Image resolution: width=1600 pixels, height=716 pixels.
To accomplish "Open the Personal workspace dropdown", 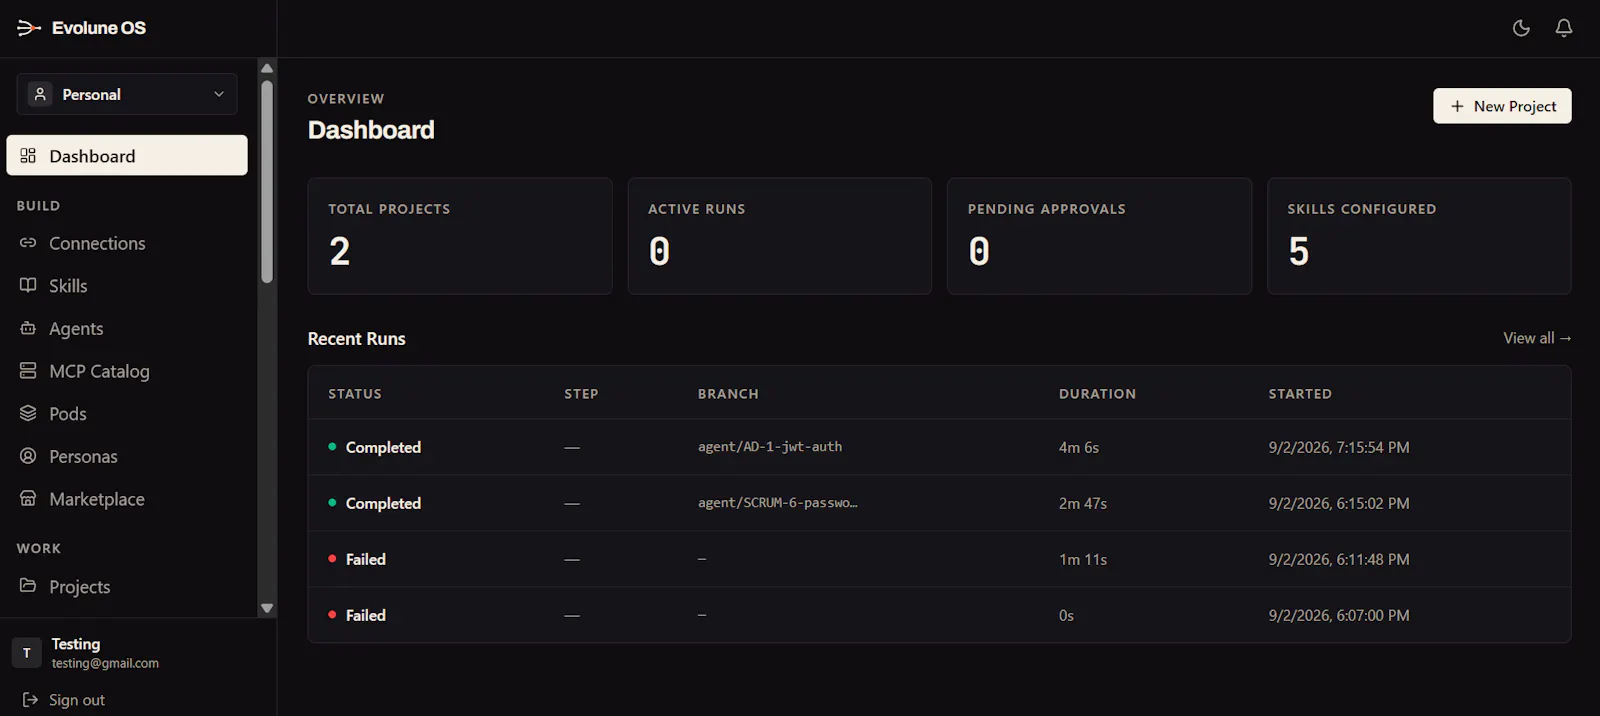I will [x=127, y=94].
